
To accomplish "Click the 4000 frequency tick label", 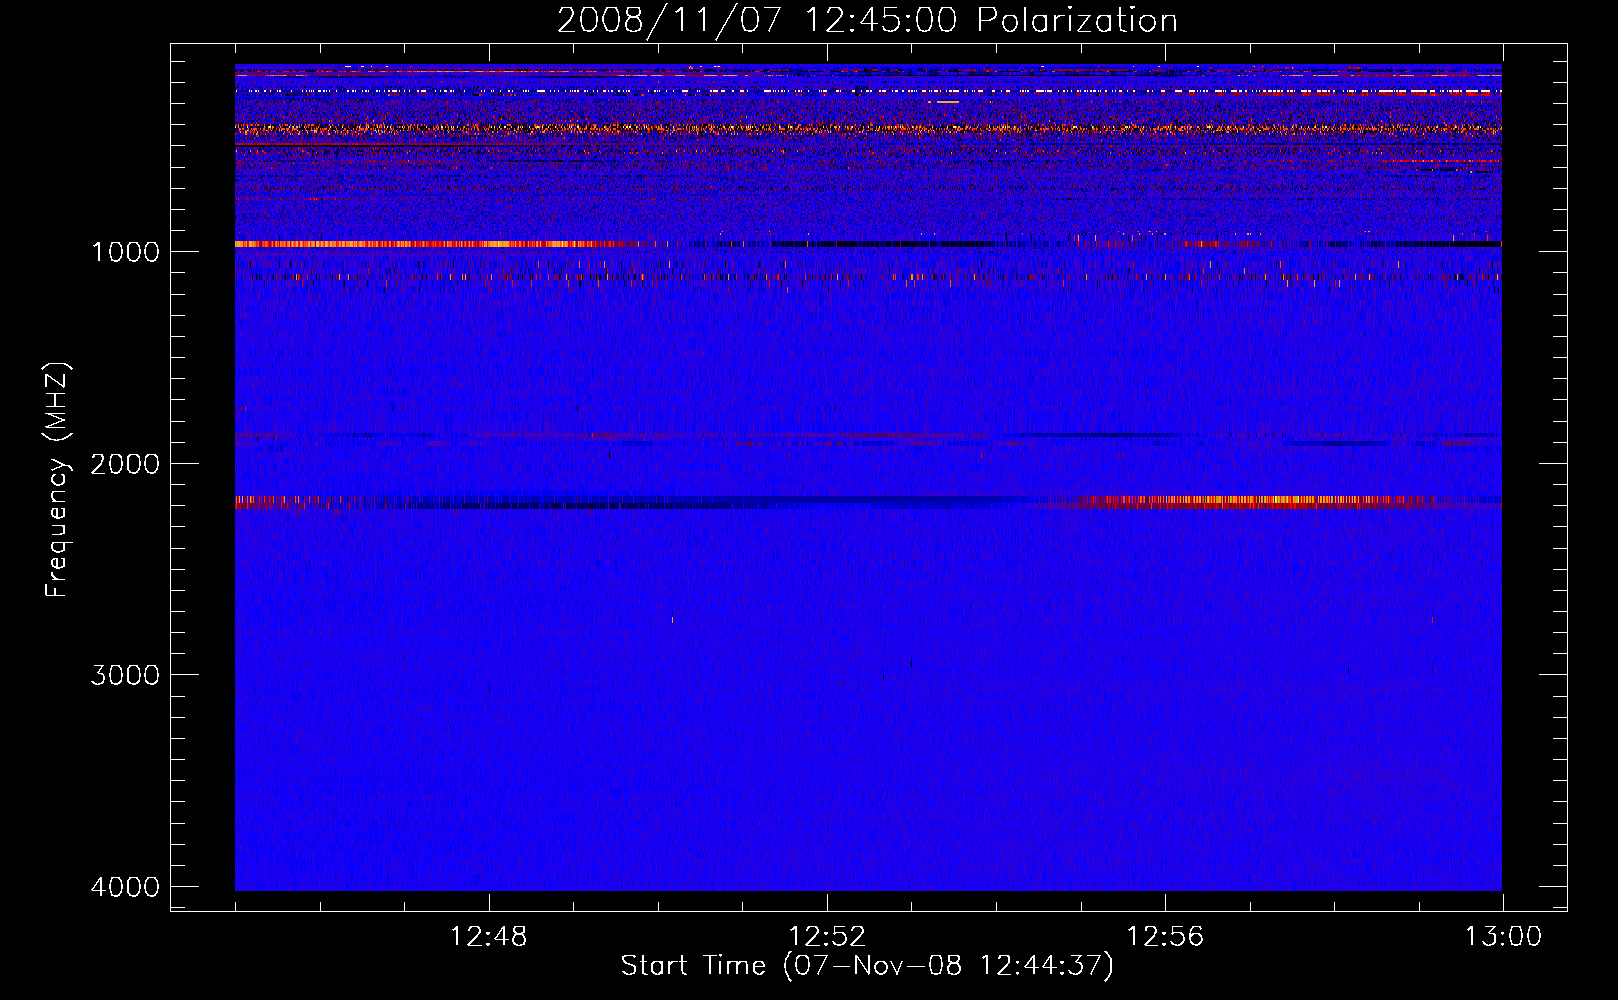I will pos(125,887).
